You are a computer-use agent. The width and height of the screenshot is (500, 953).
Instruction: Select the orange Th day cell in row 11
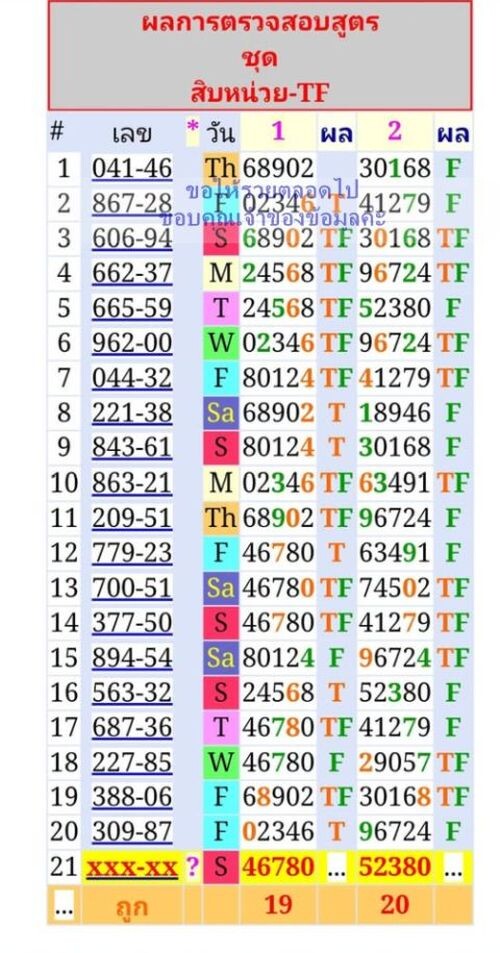point(221,518)
